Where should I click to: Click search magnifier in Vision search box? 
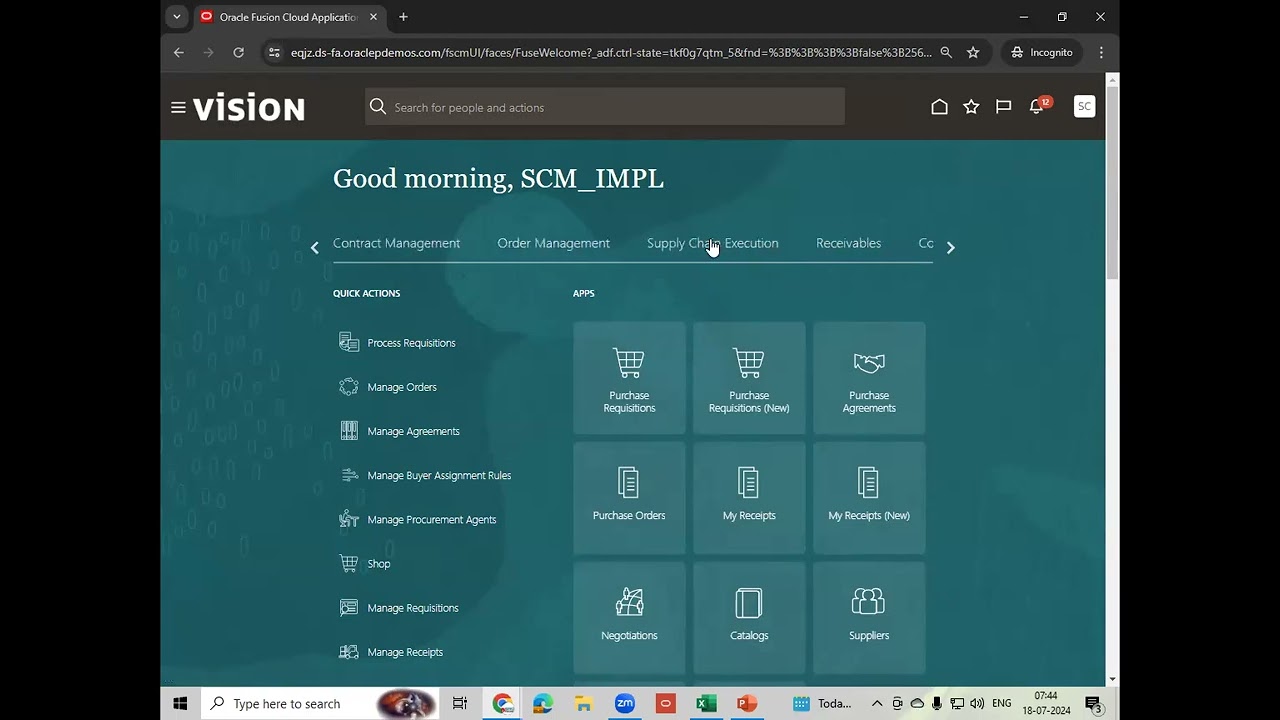click(x=378, y=107)
